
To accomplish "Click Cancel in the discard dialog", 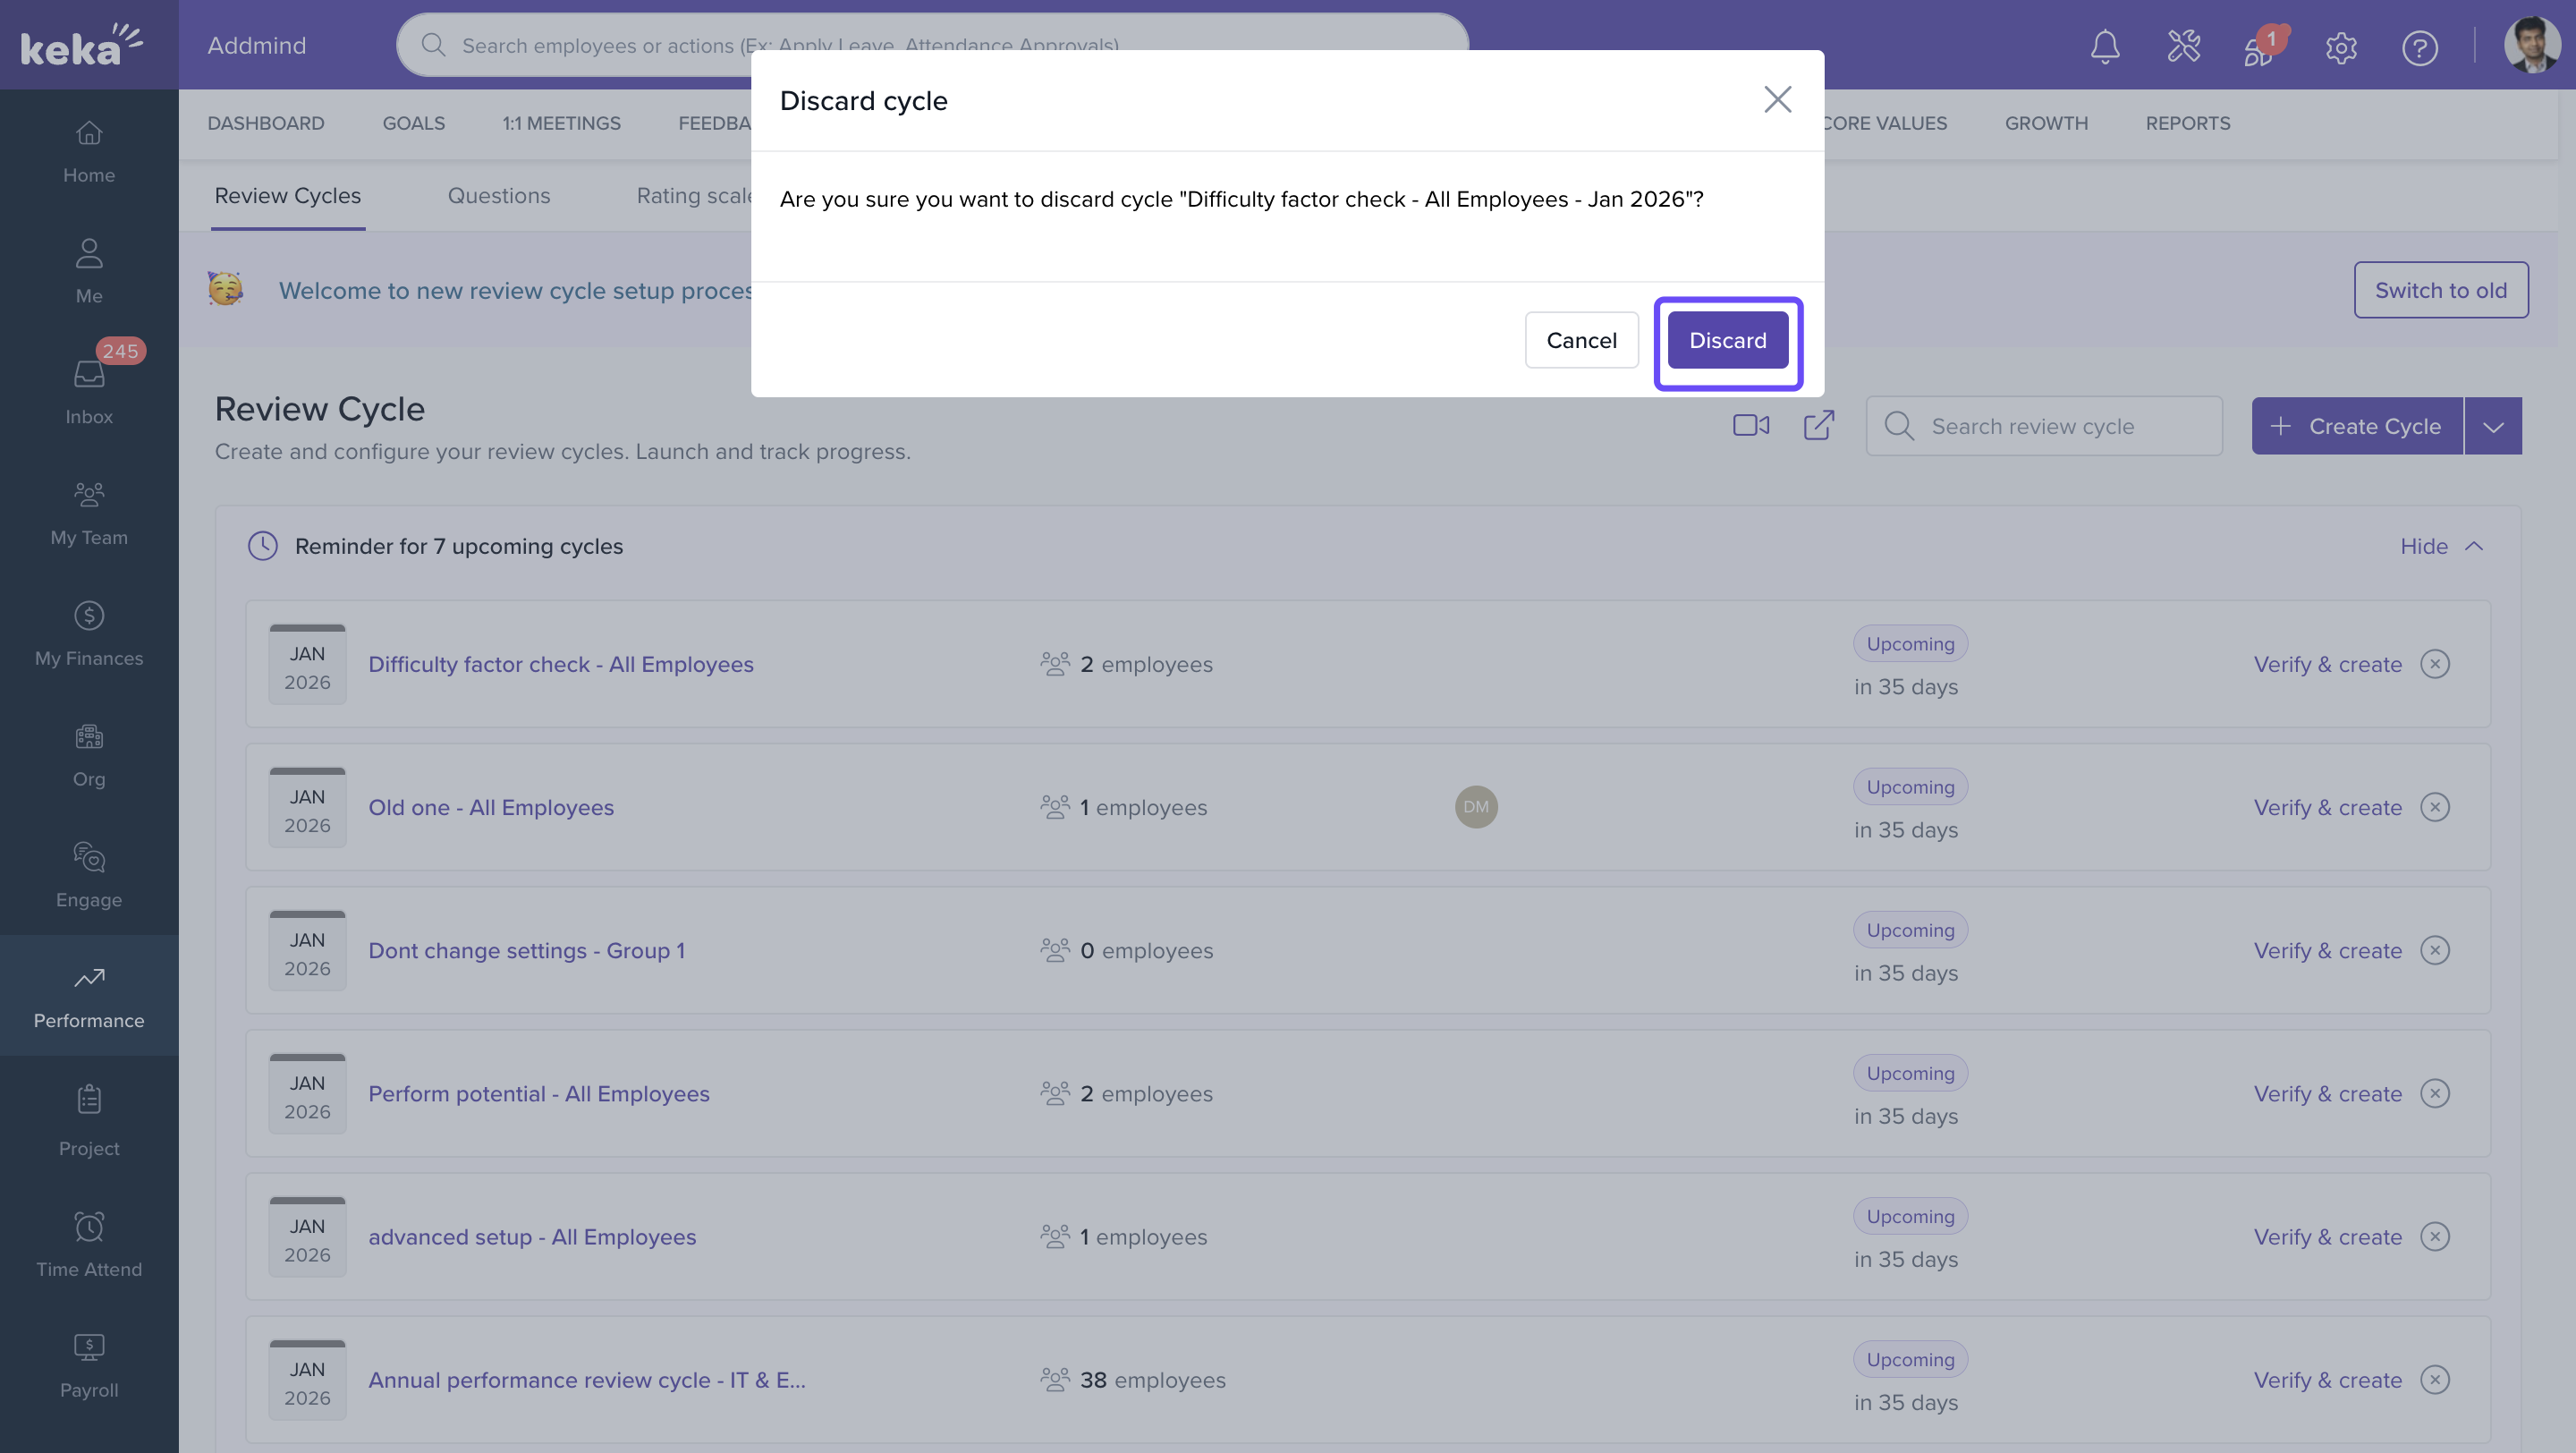I will click(x=1581, y=340).
